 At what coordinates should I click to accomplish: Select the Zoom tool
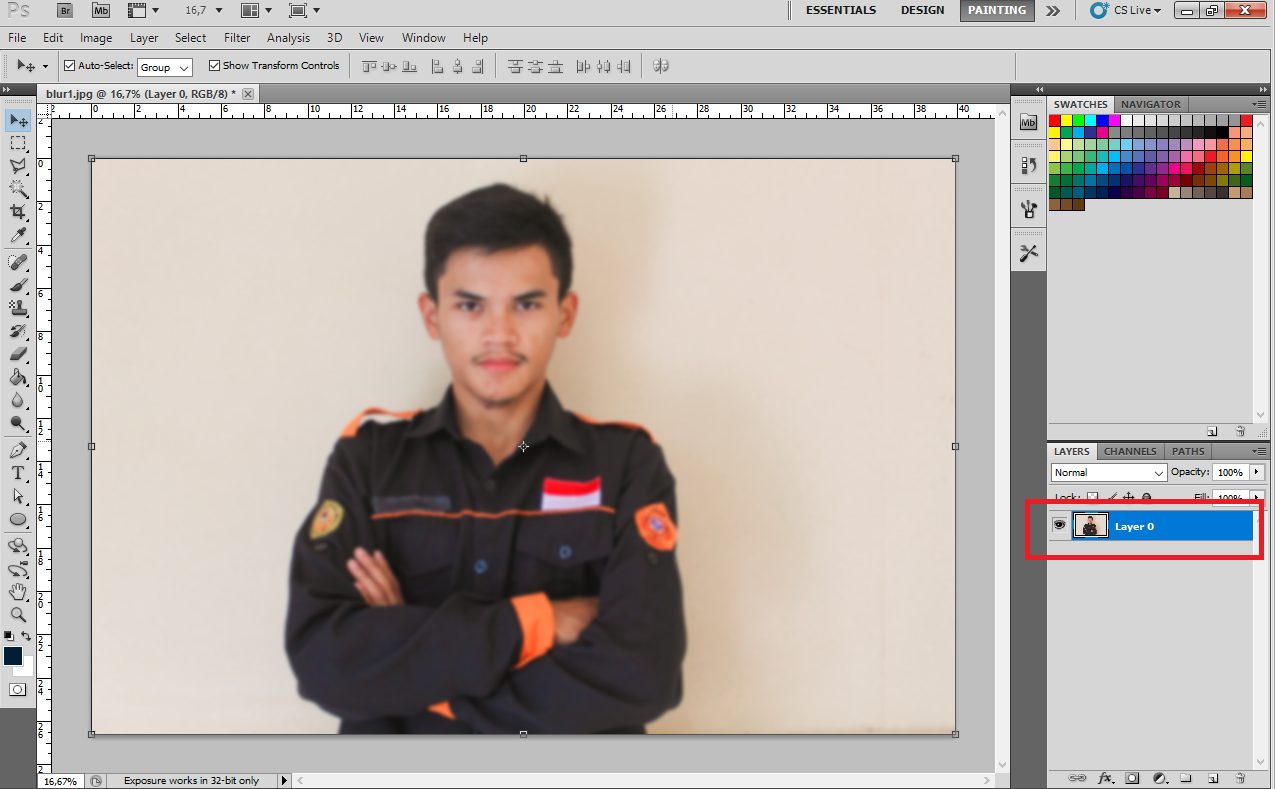(x=18, y=615)
